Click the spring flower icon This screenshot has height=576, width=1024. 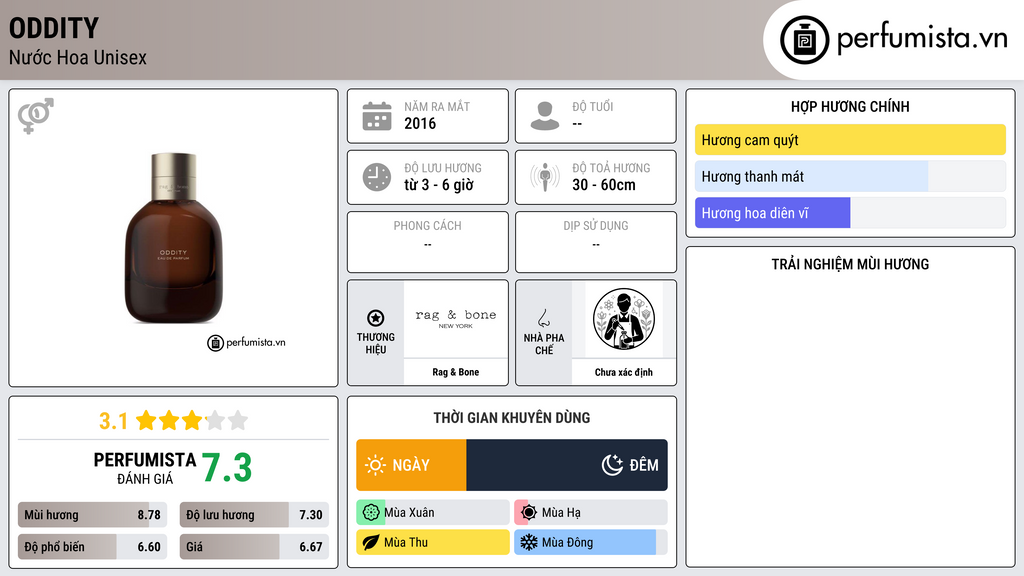371,513
